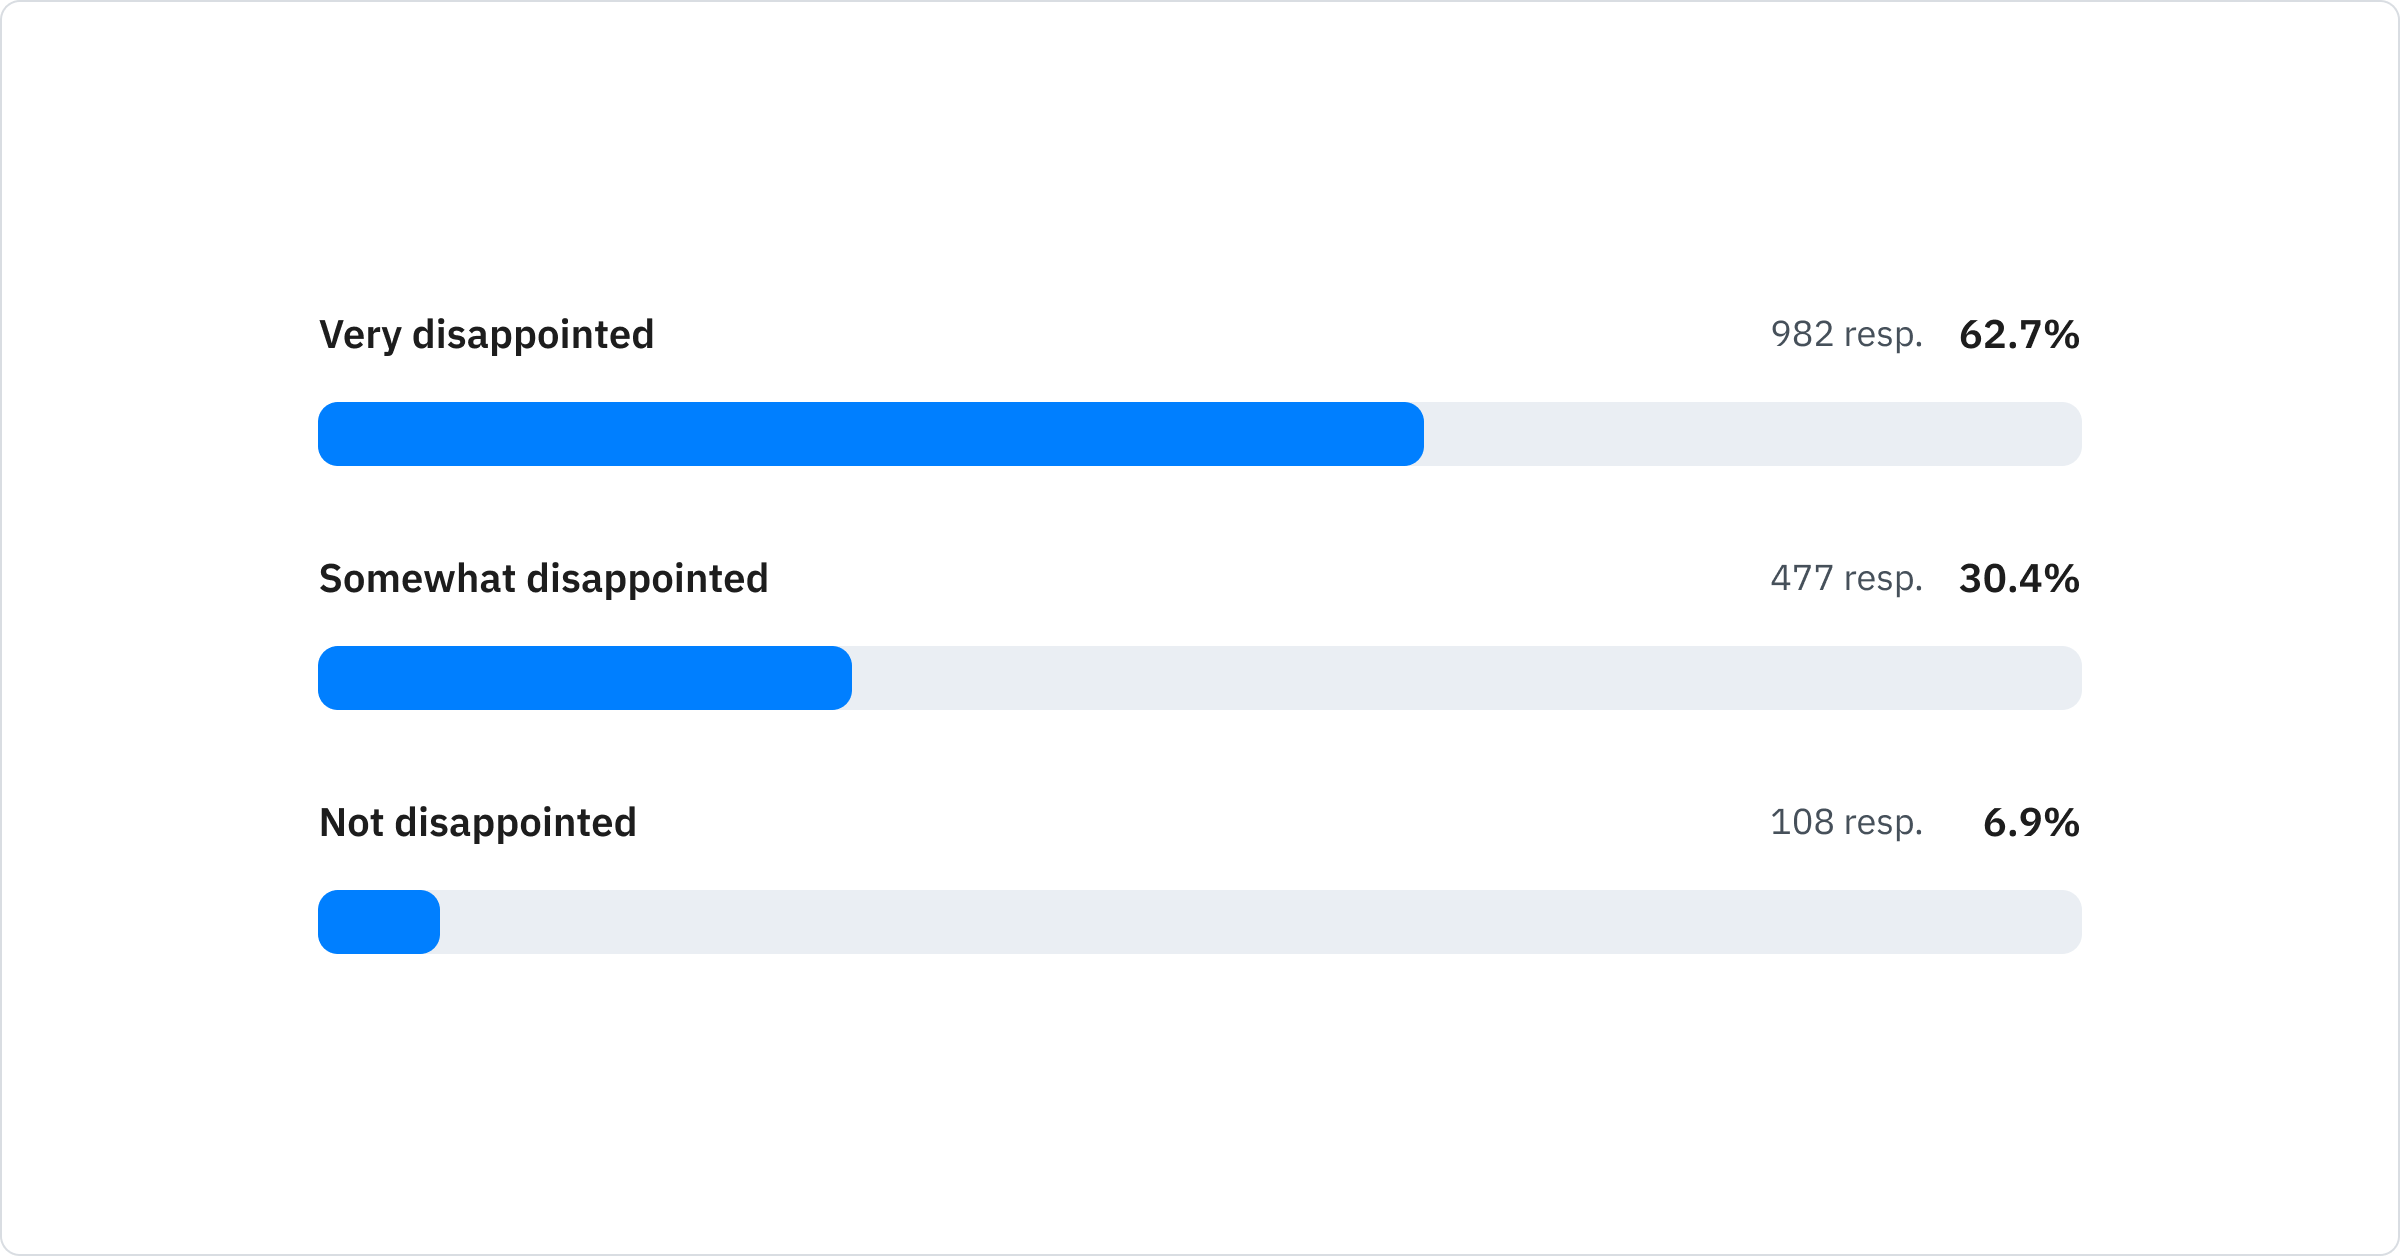Click the blue fill of Somewhat disappointed bar
Image resolution: width=2400 pixels, height=1256 pixels.
click(x=584, y=678)
